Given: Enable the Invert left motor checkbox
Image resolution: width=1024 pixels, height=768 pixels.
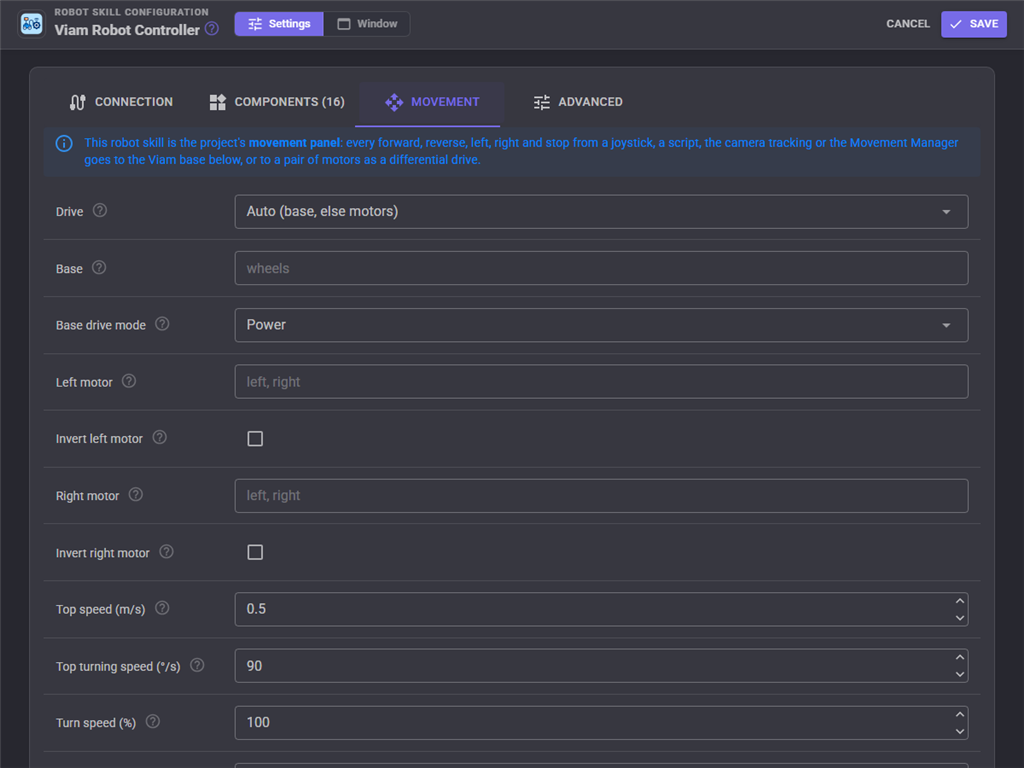Looking at the screenshot, I should (255, 439).
